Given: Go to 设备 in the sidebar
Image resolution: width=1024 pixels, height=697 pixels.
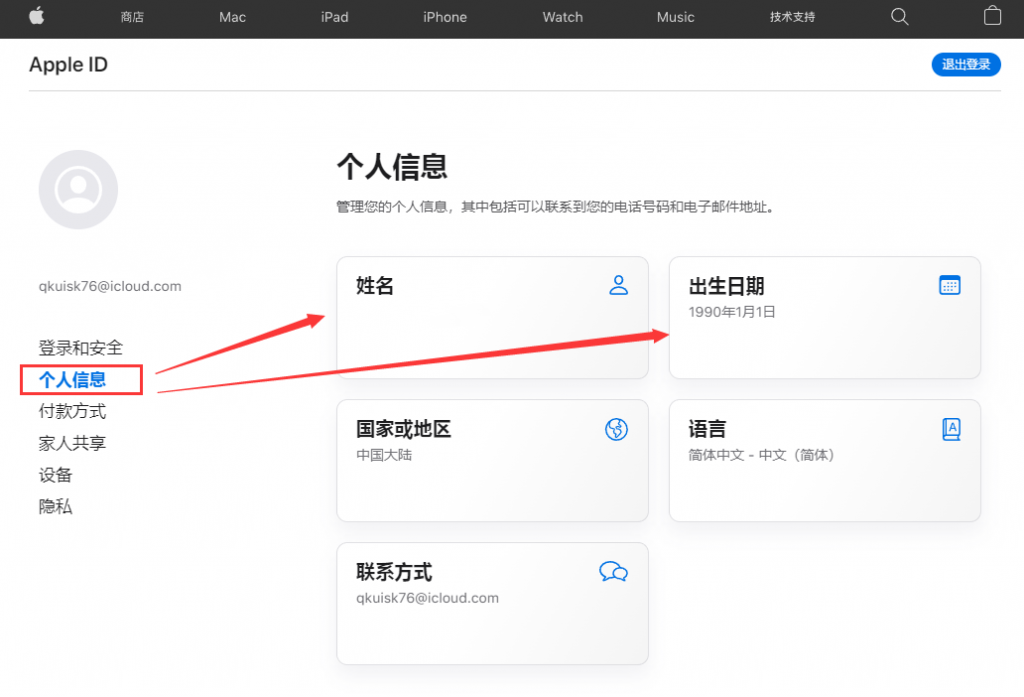Looking at the screenshot, I should 56,475.
